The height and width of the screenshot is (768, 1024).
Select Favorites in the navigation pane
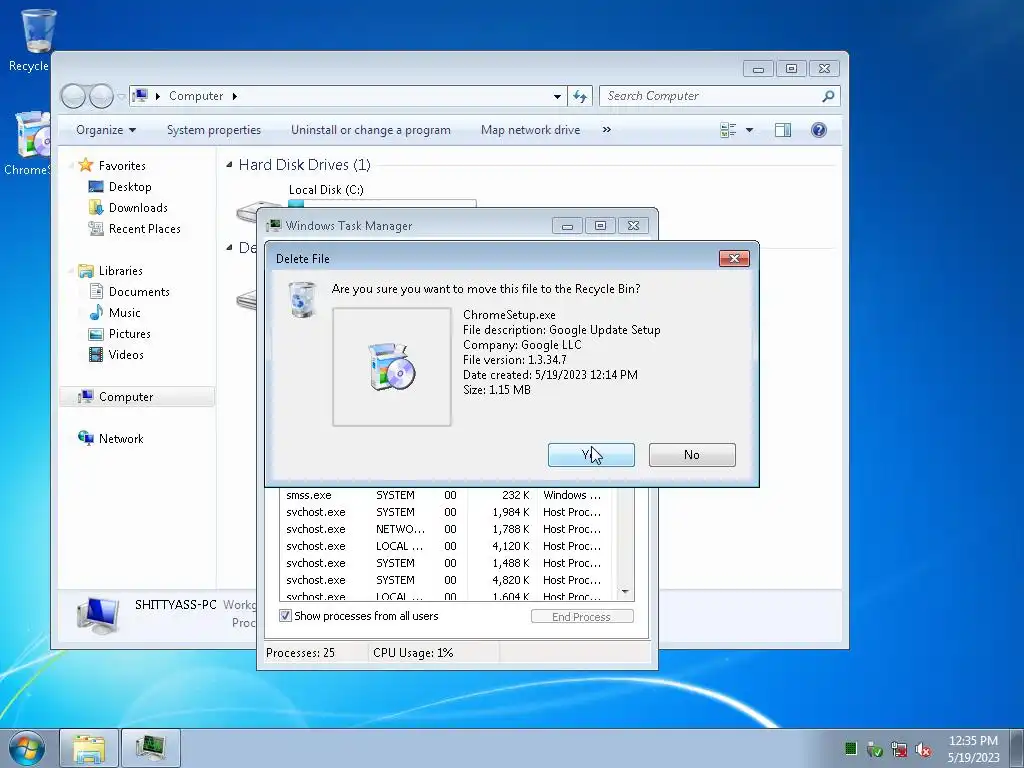[x=121, y=166]
